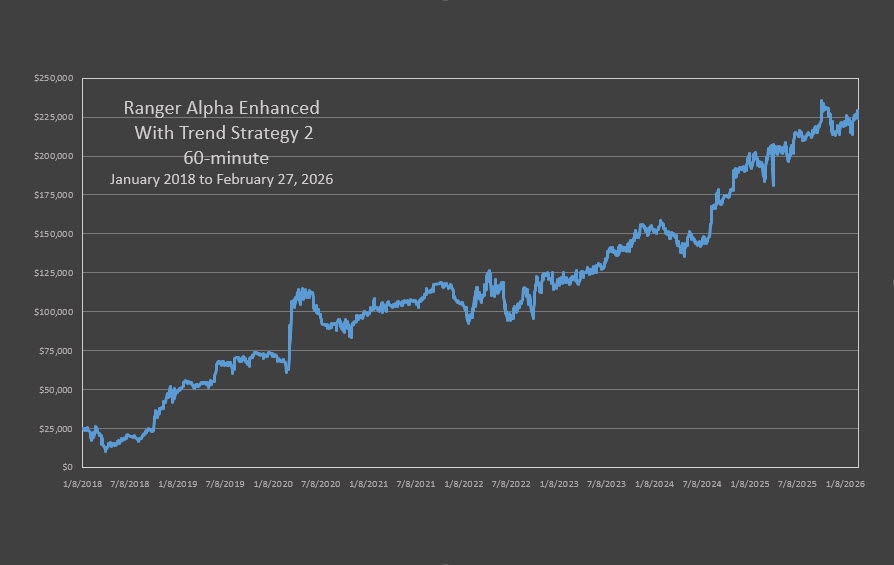The height and width of the screenshot is (565, 894).
Task: Select the "January 2018 to February 27, 2026" subtitle
Action: click(x=221, y=180)
